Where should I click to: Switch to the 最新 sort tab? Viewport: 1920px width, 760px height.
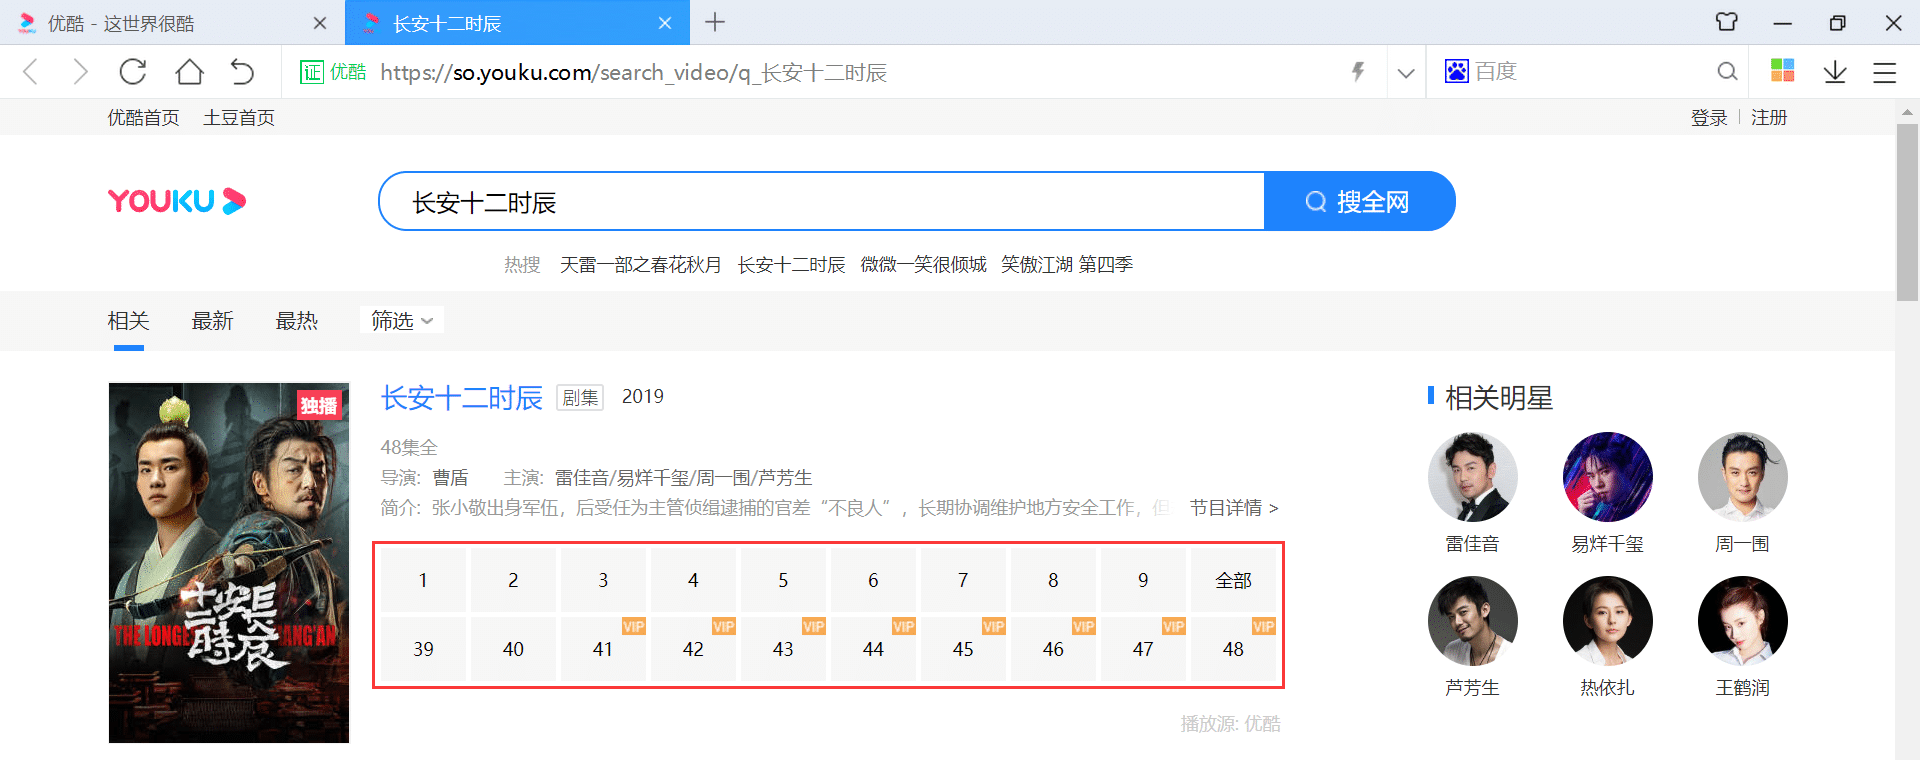pos(212,321)
